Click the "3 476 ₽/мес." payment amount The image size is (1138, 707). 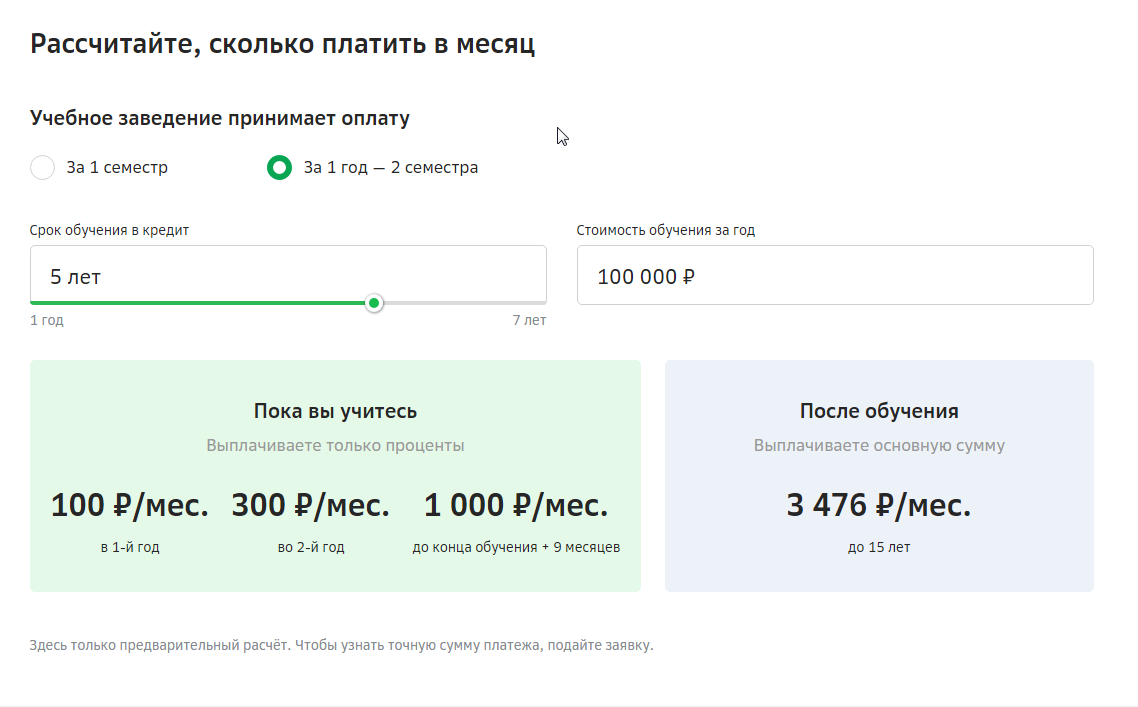878,505
